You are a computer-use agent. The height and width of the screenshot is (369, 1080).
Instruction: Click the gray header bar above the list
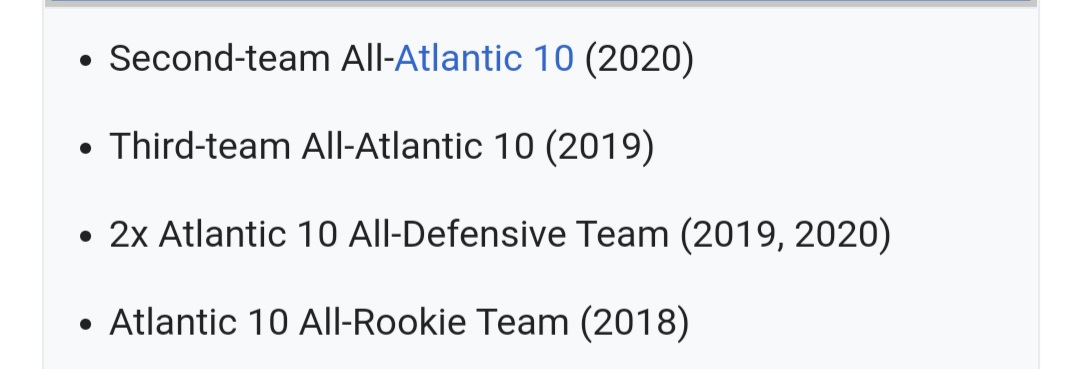tap(541, 3)
